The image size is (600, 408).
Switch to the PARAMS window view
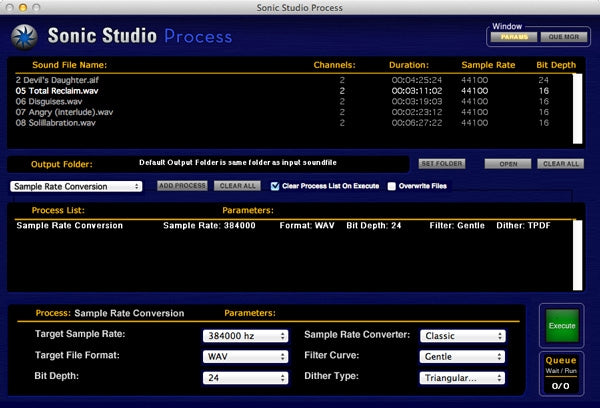pos(514,37)
